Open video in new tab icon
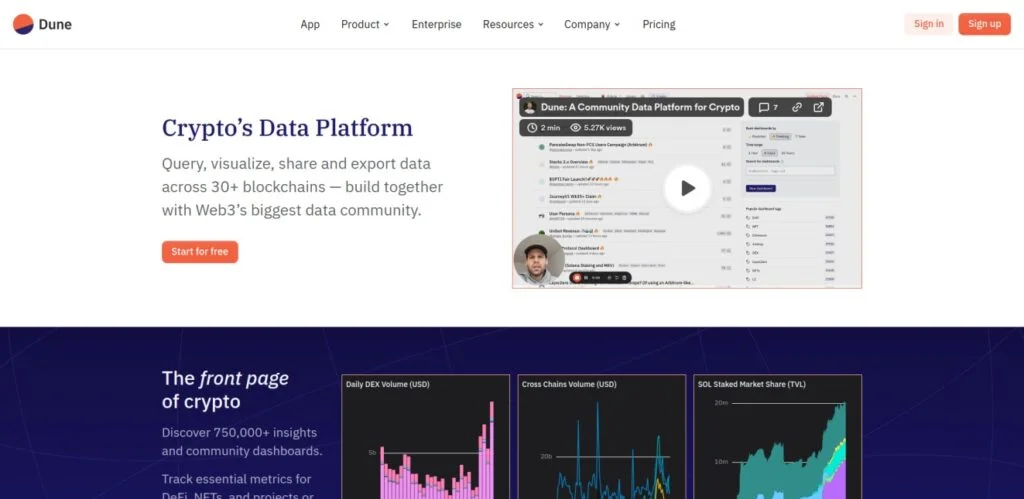The width and height of the screenshot is (1024, 499). pyautogui.click(x=818, y=107)
